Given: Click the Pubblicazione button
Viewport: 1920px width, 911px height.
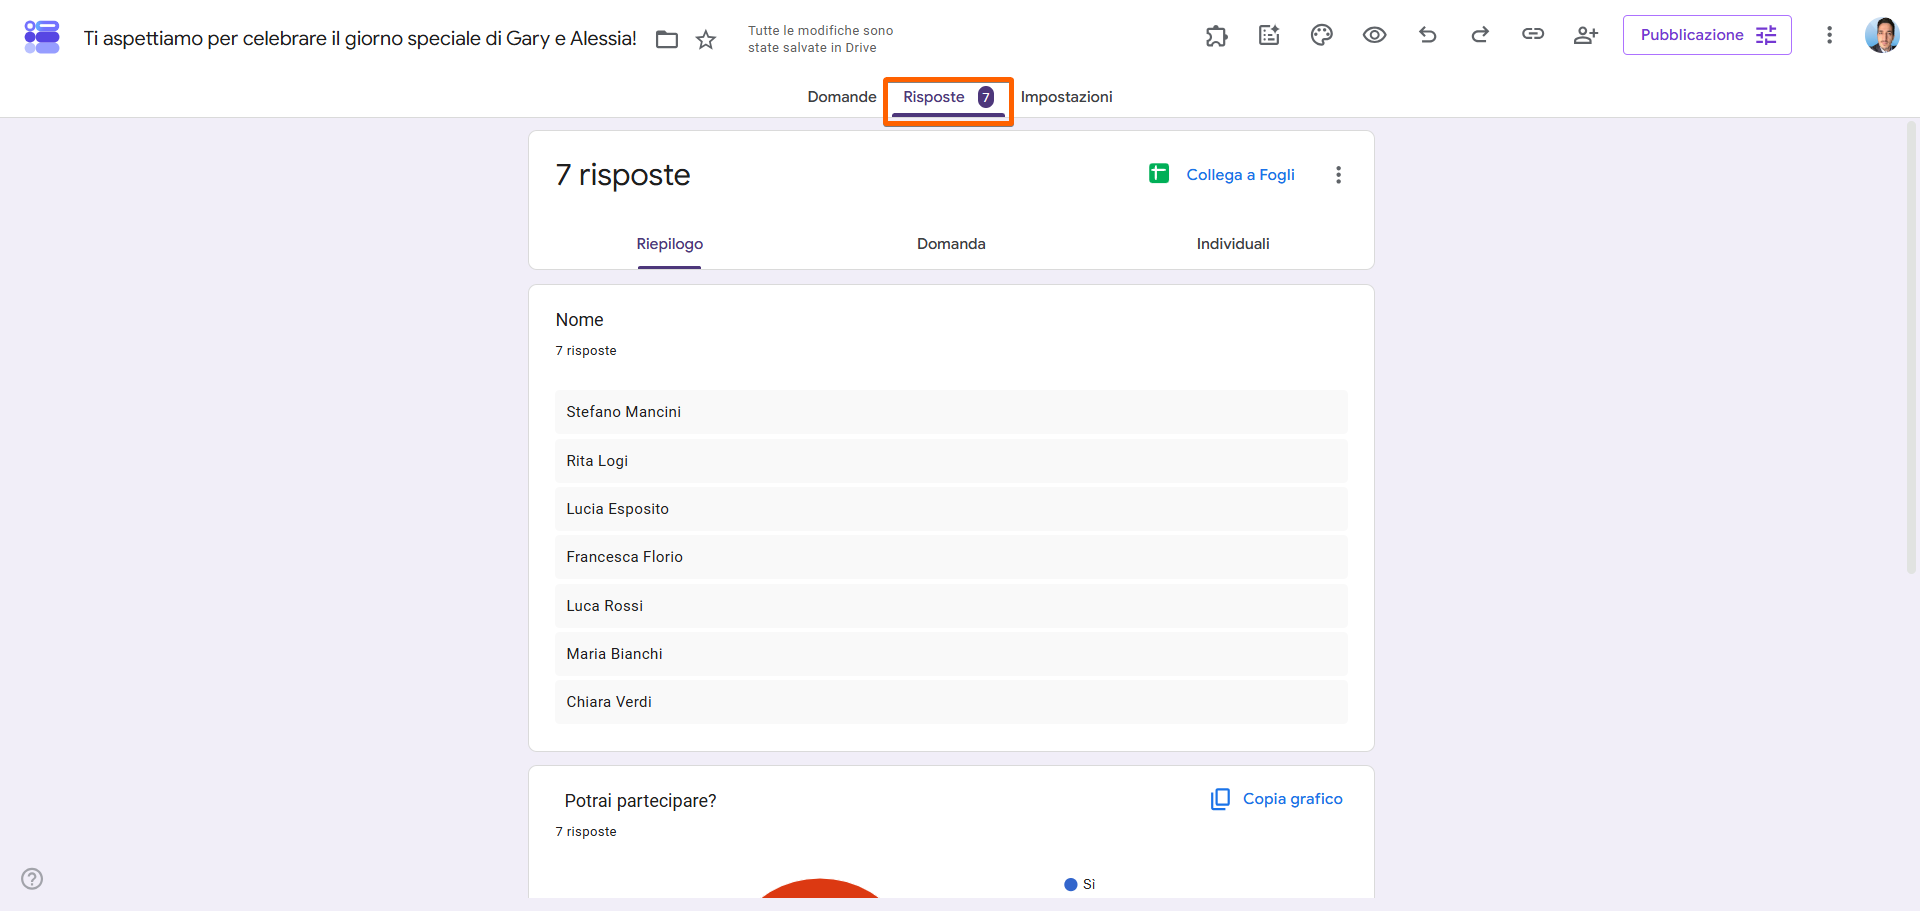Looking at the screenshot, I should pyautogui.click(x=1707, y=35).
